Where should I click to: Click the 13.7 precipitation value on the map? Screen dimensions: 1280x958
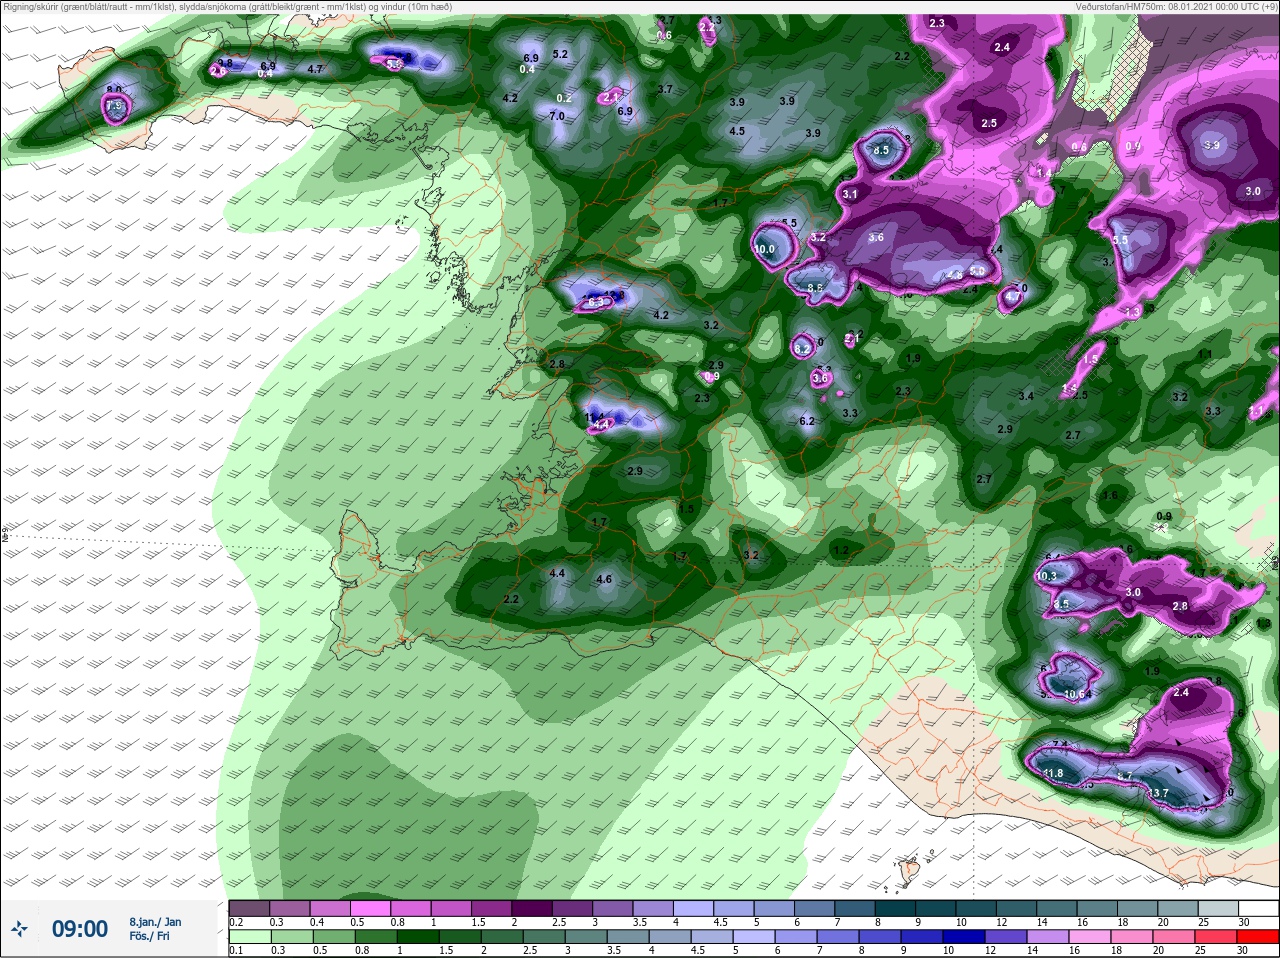[x=1158, y=793]
